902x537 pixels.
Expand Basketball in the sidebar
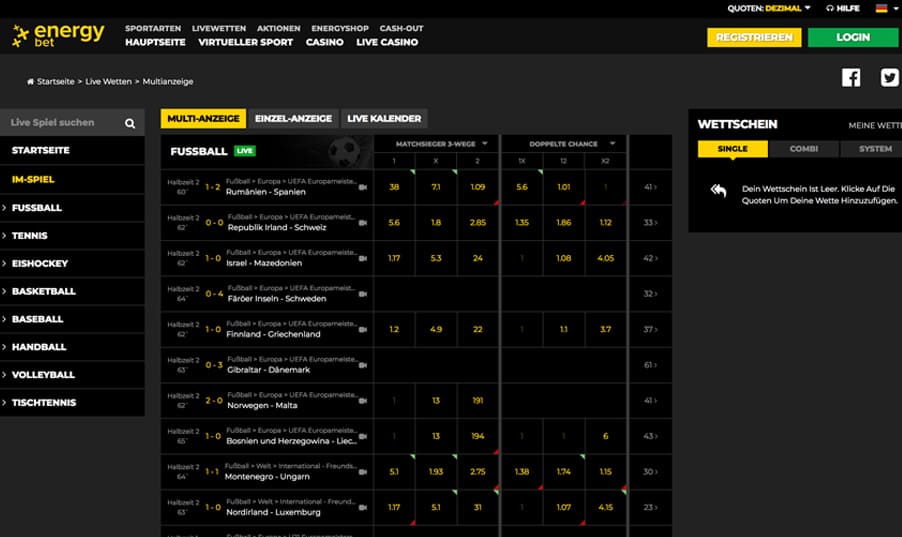tap(72, 291)
